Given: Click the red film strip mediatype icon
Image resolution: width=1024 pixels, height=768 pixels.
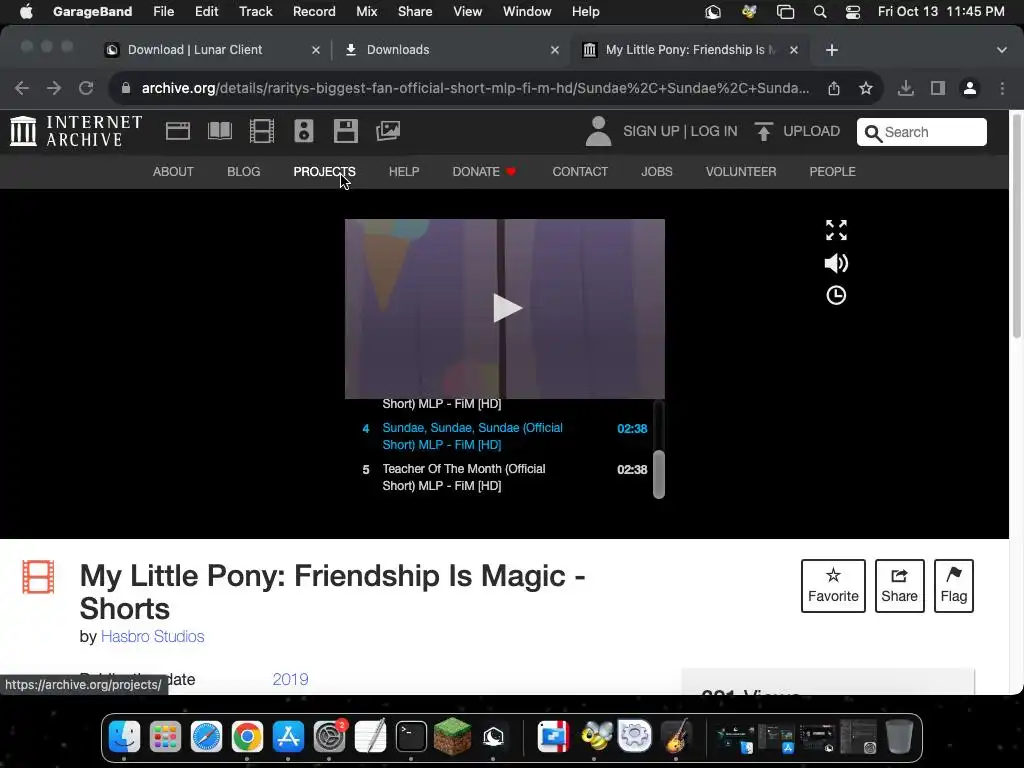Looking at the screenshot, I should coord(38,577).
